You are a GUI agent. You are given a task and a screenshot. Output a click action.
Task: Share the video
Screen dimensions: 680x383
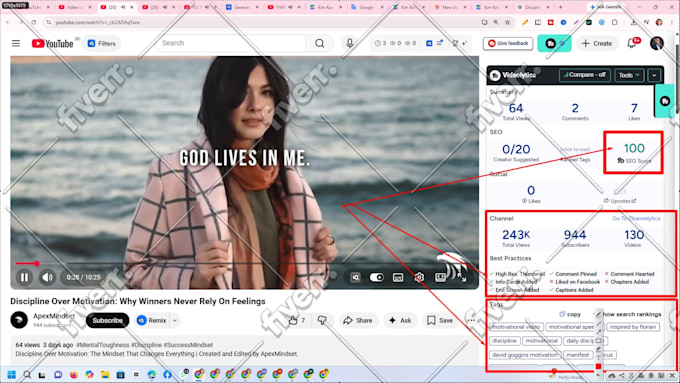coord(358,321)
